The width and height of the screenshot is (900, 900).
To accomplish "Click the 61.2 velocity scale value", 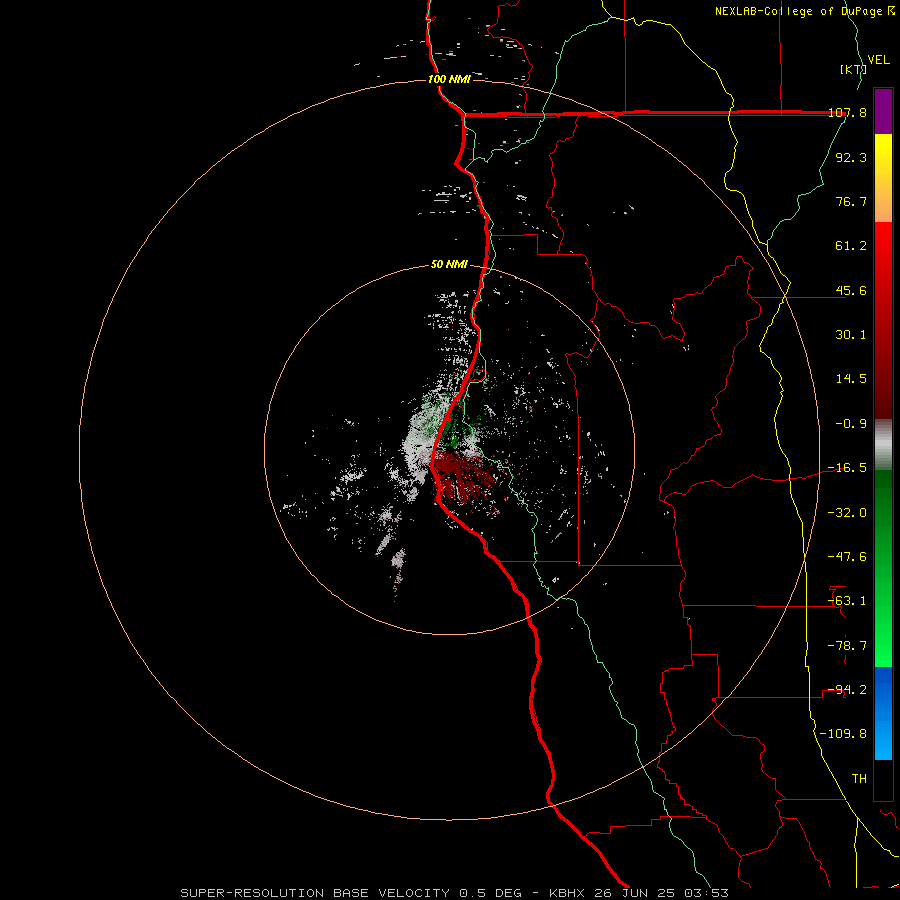I will 851,246.
